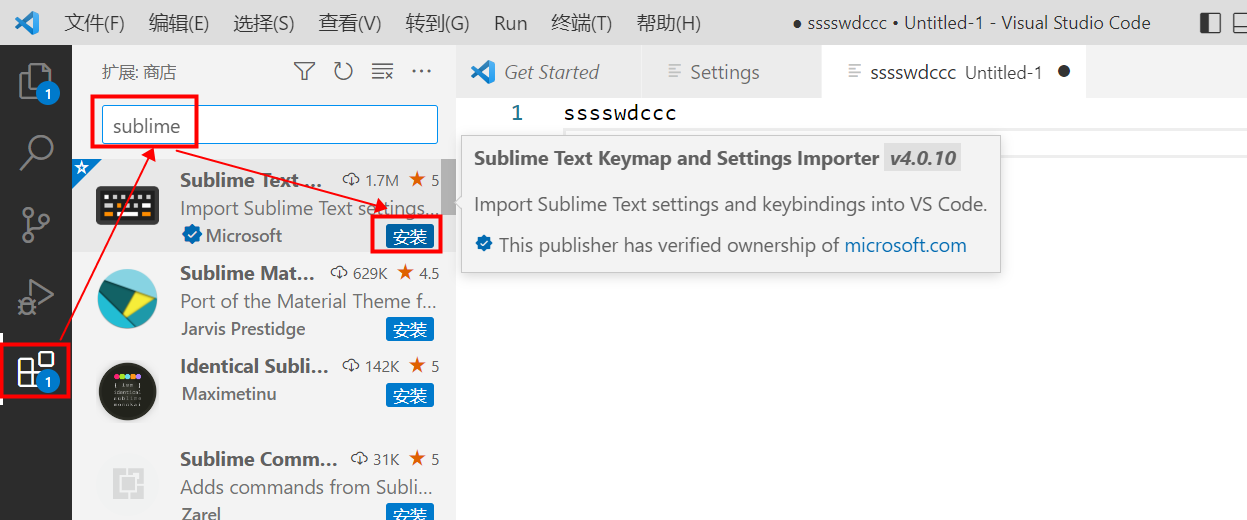This screenshot has height=520, width=1247.
Task: Select the Sublime Mat... extension title
Action: tap(248, 273)
